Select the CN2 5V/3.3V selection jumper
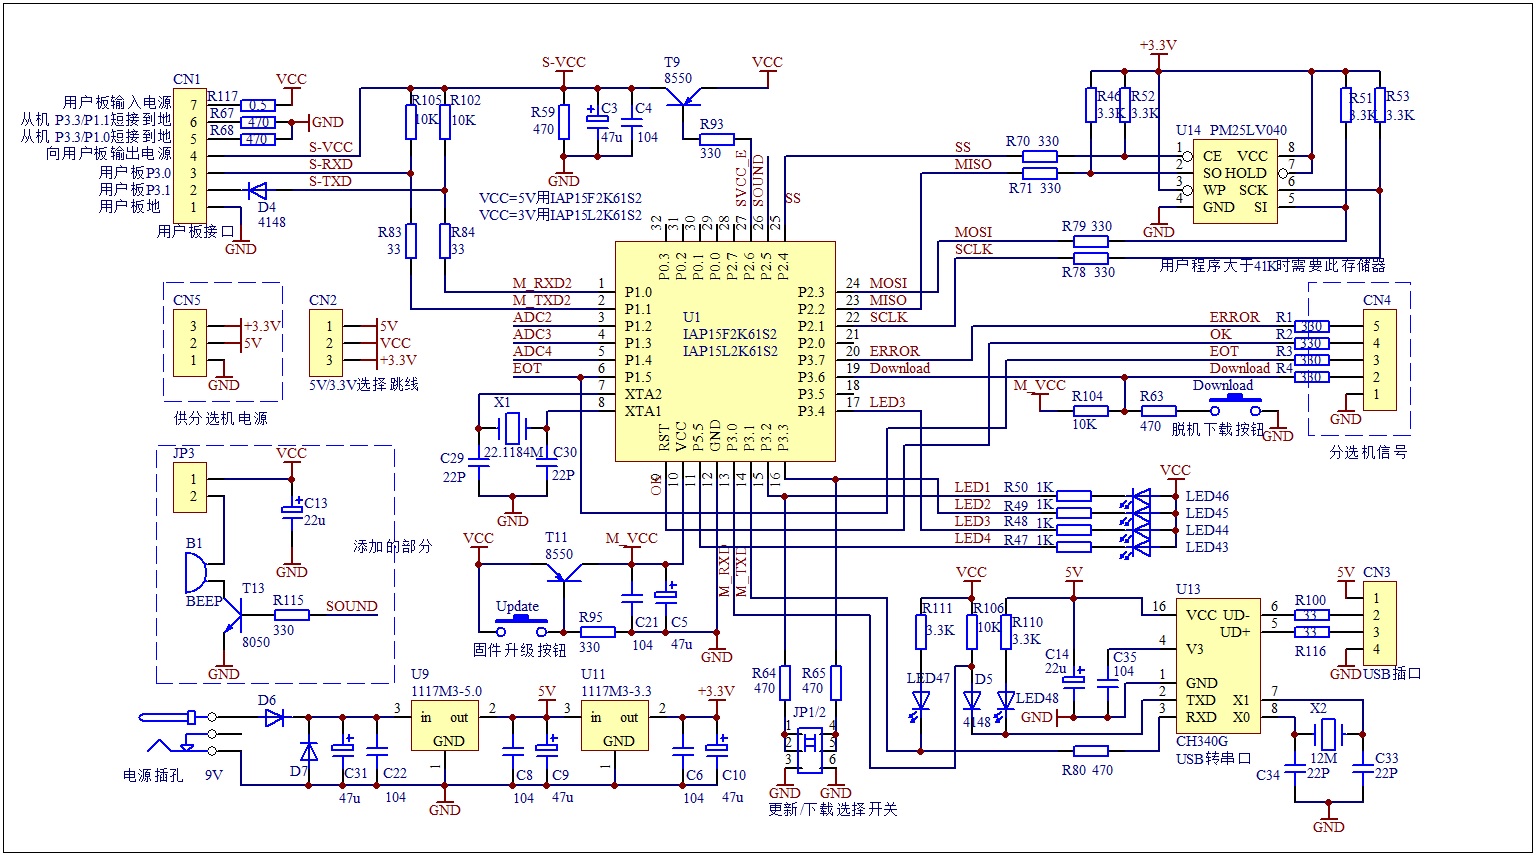 tap(330, 343)
